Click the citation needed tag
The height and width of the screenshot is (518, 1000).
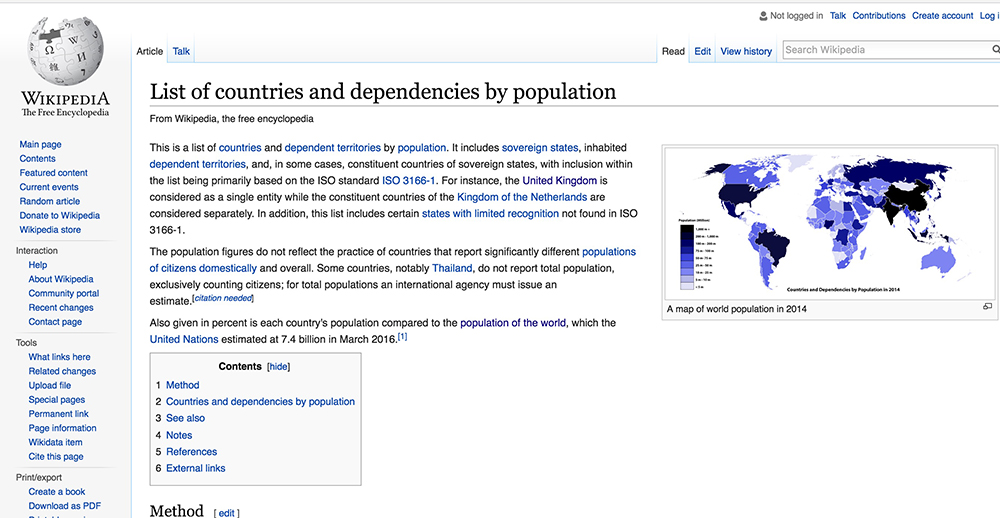[223, 299]
